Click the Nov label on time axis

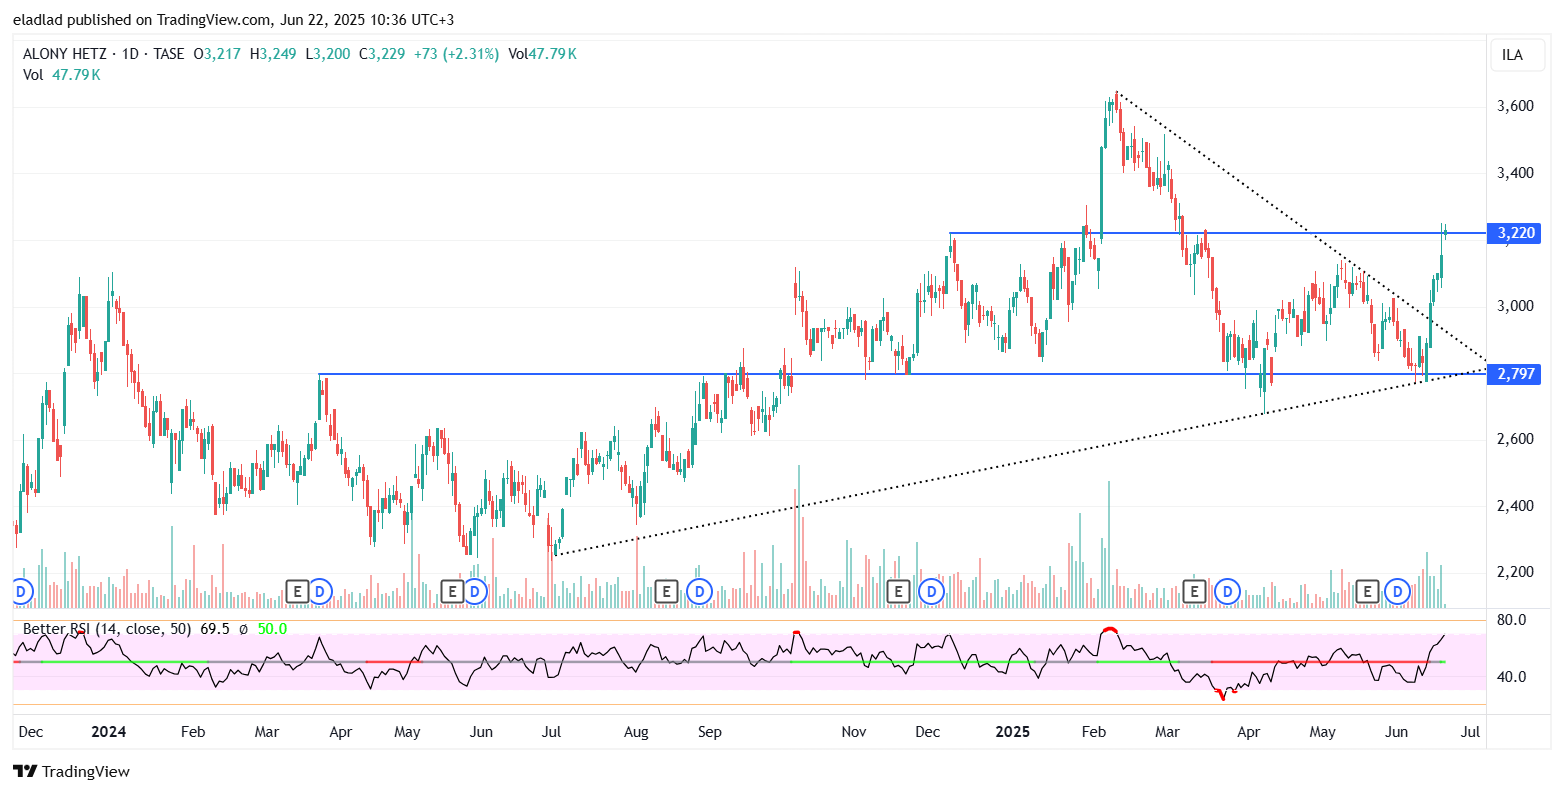853,732
